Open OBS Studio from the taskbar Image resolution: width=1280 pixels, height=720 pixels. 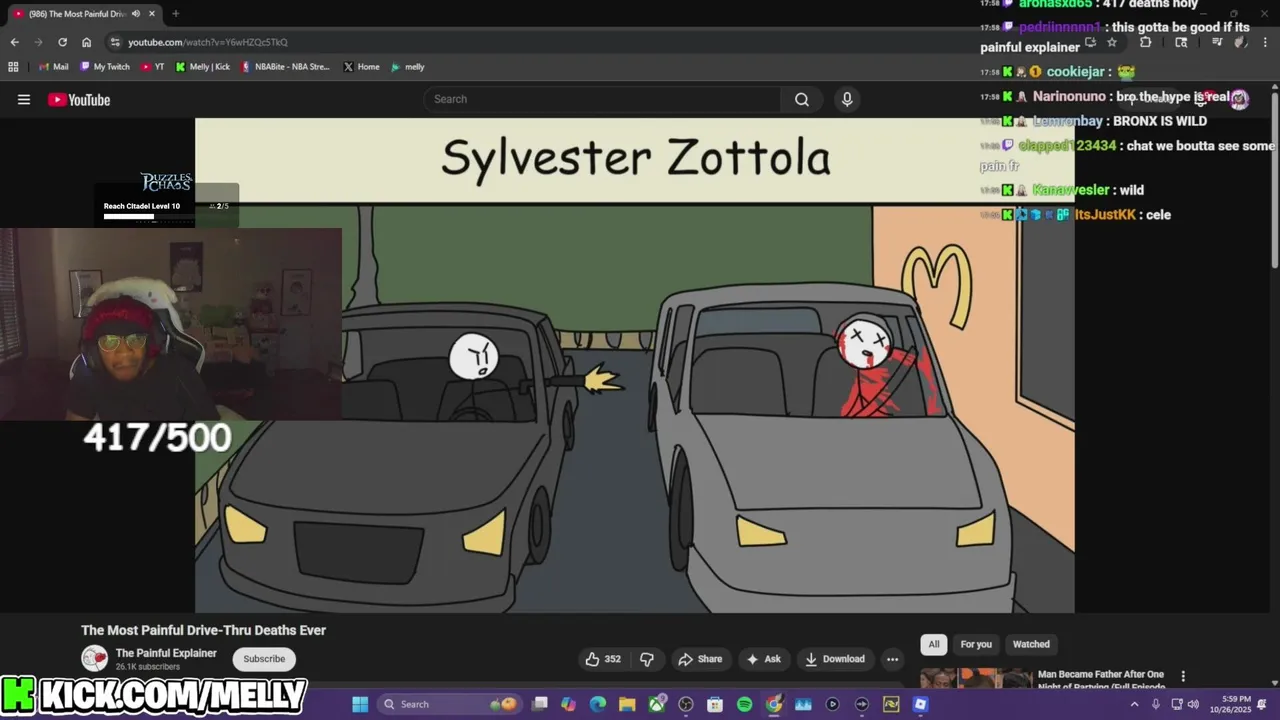tap(686, 704)
